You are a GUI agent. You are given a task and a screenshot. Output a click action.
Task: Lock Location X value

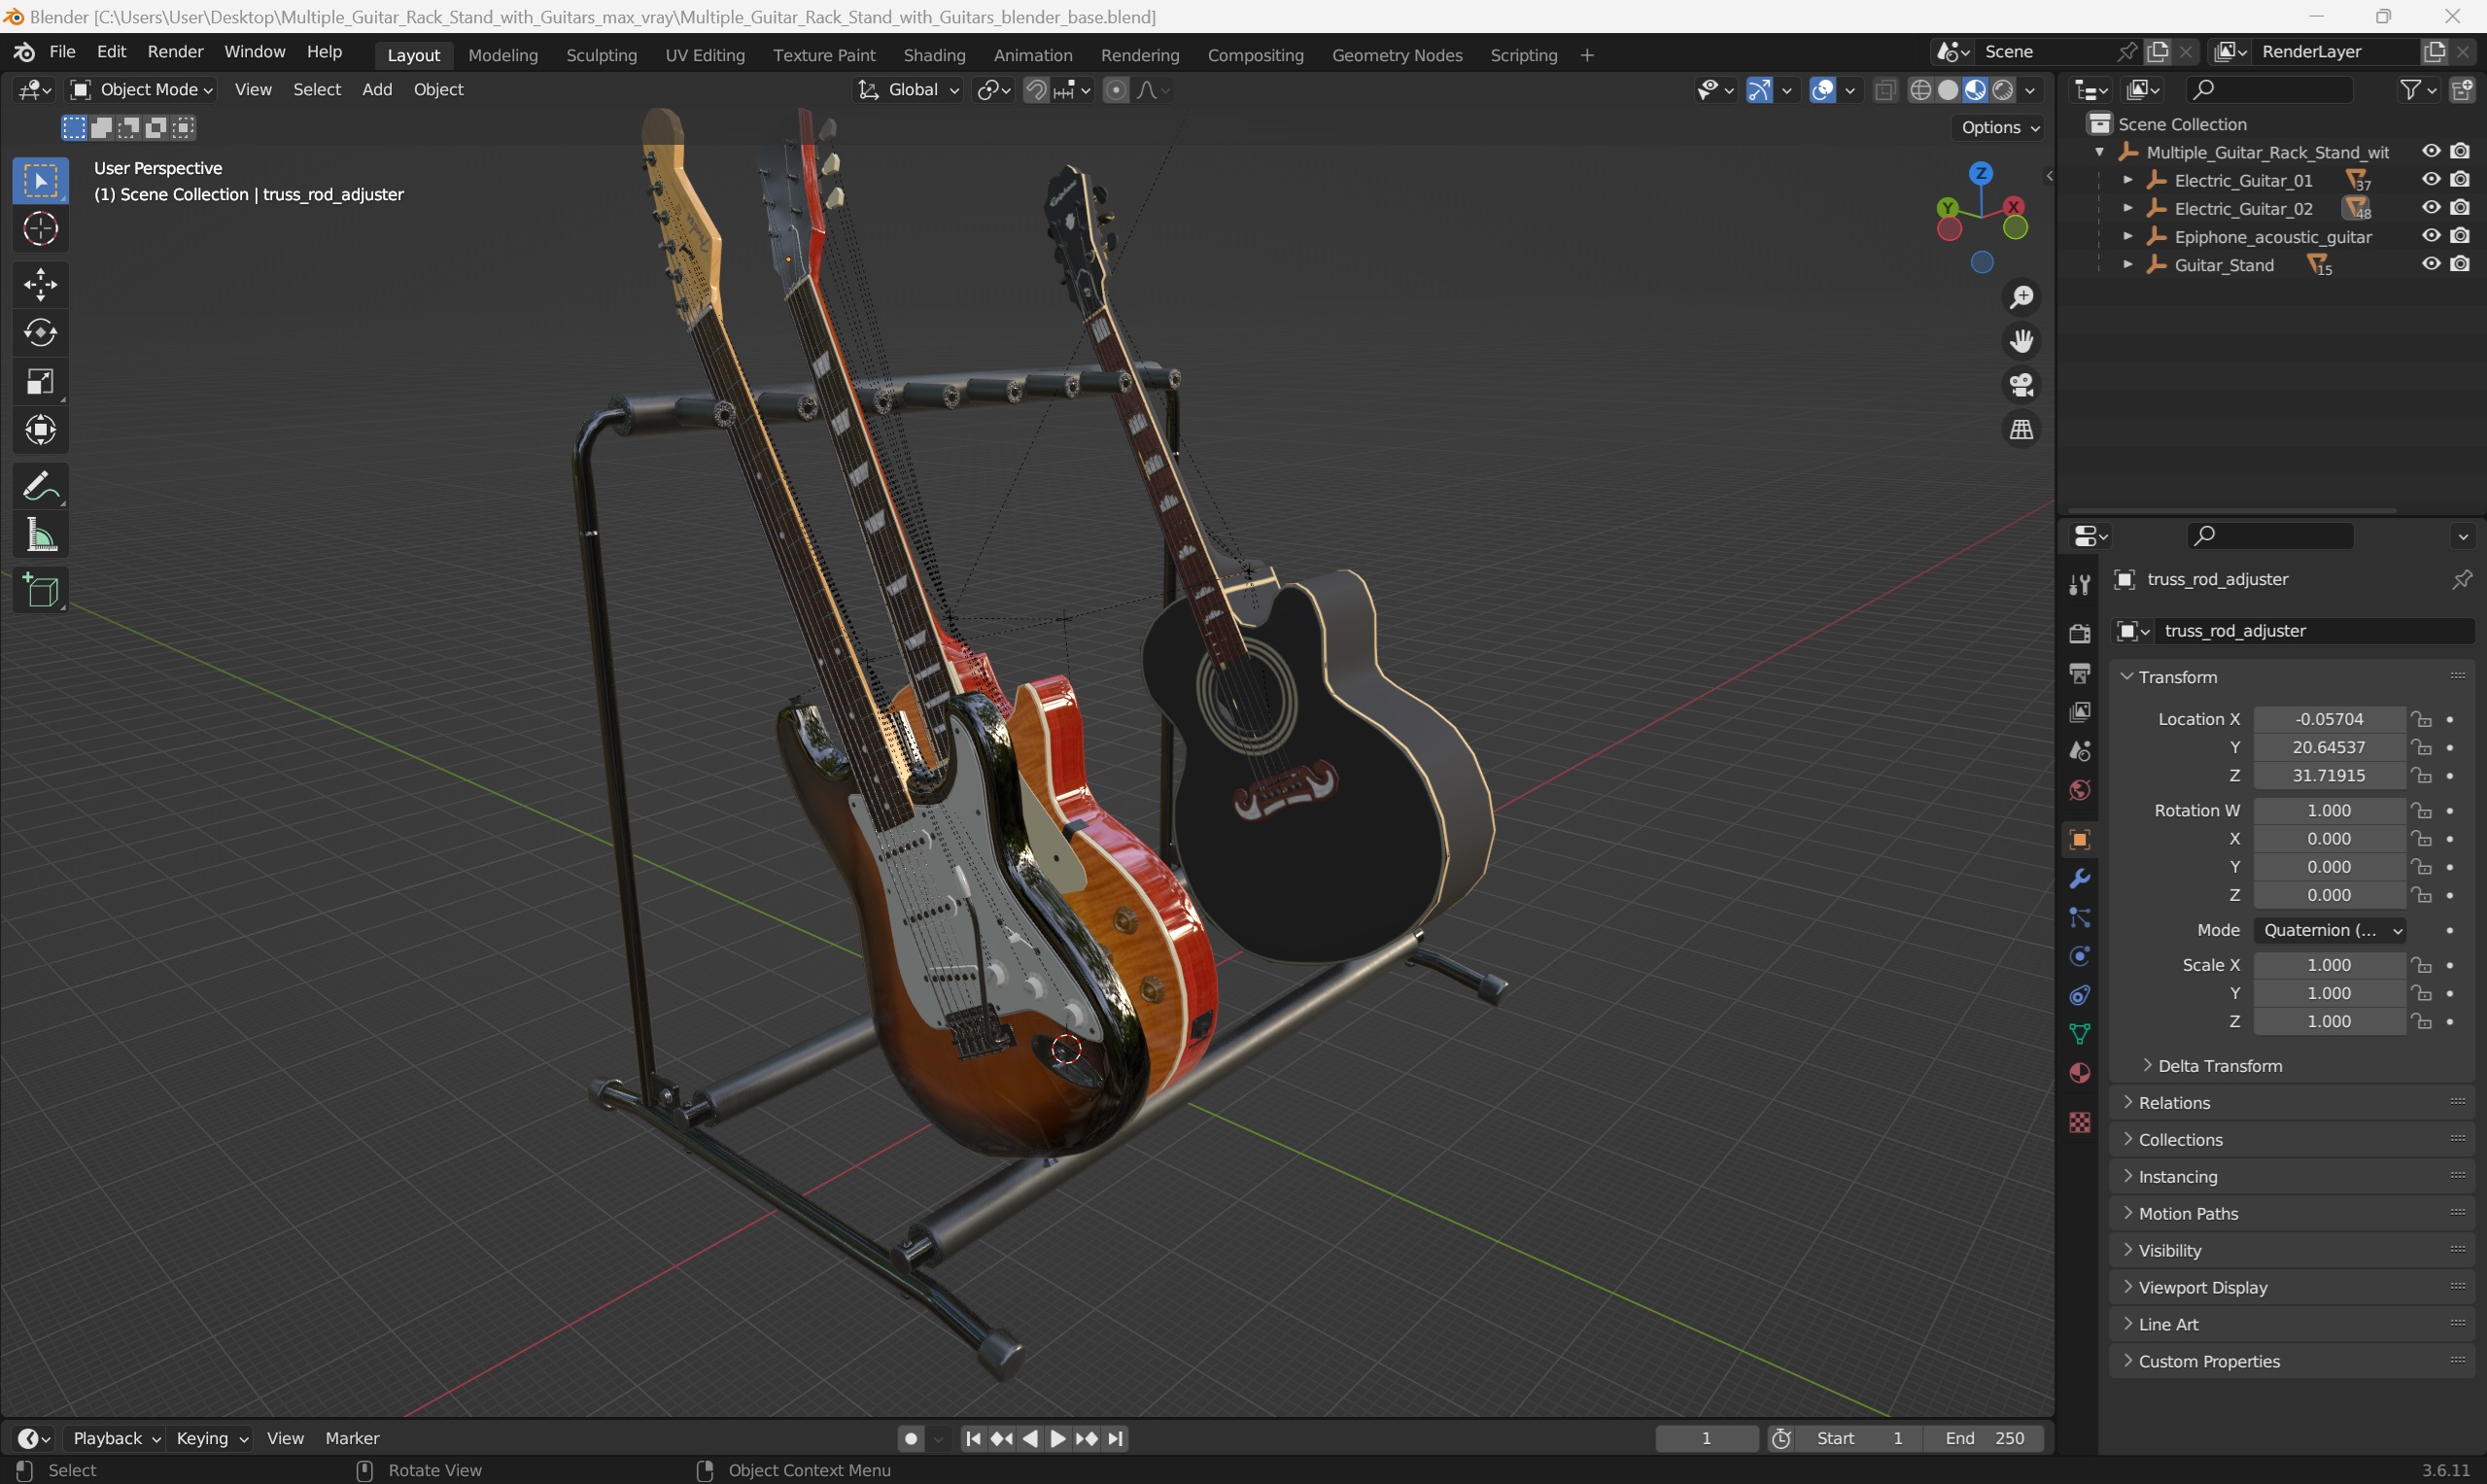tap(2421, 719)
